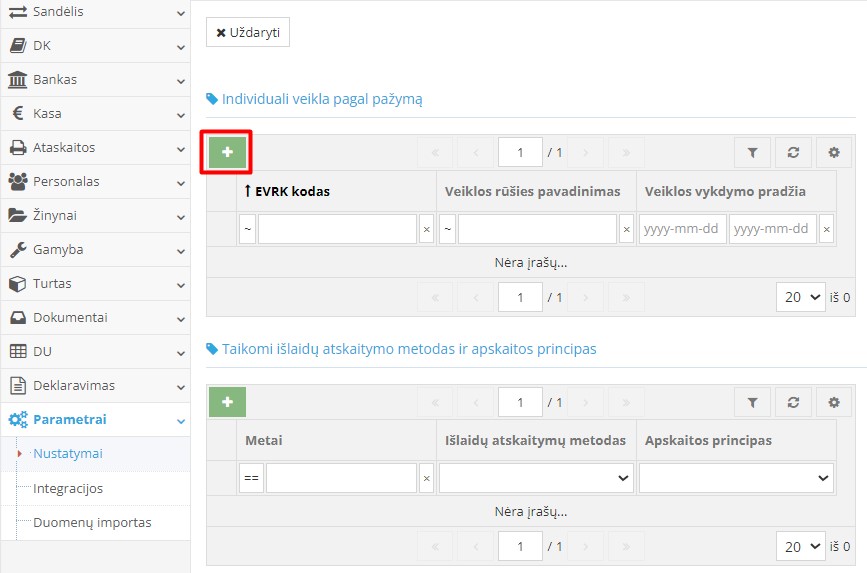Viewport: 867px width, 573px height.
Task: Open the Deklaravimas menu
Action: coord(95,386)
